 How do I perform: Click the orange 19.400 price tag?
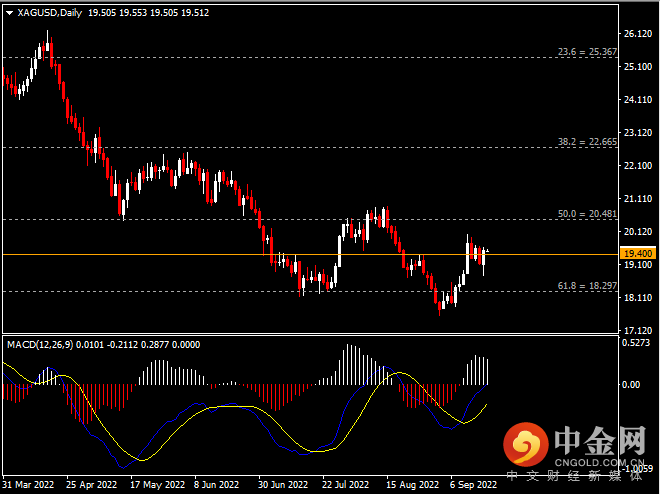click(637, 253)
